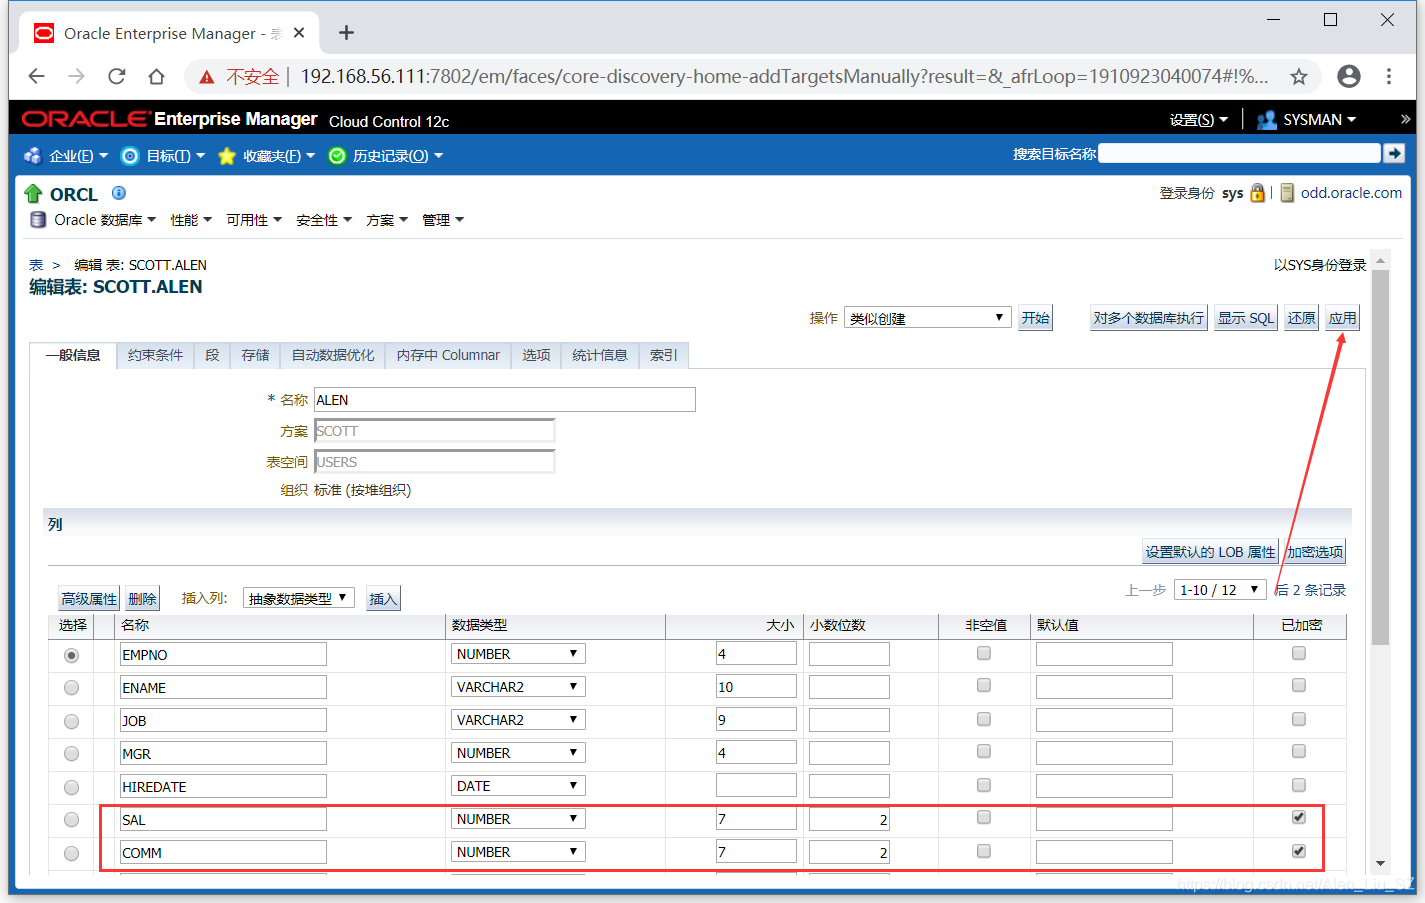Click the double-arrow overflow icon in header
Screen dimensions: 1425x903
tap(1405, 119)
